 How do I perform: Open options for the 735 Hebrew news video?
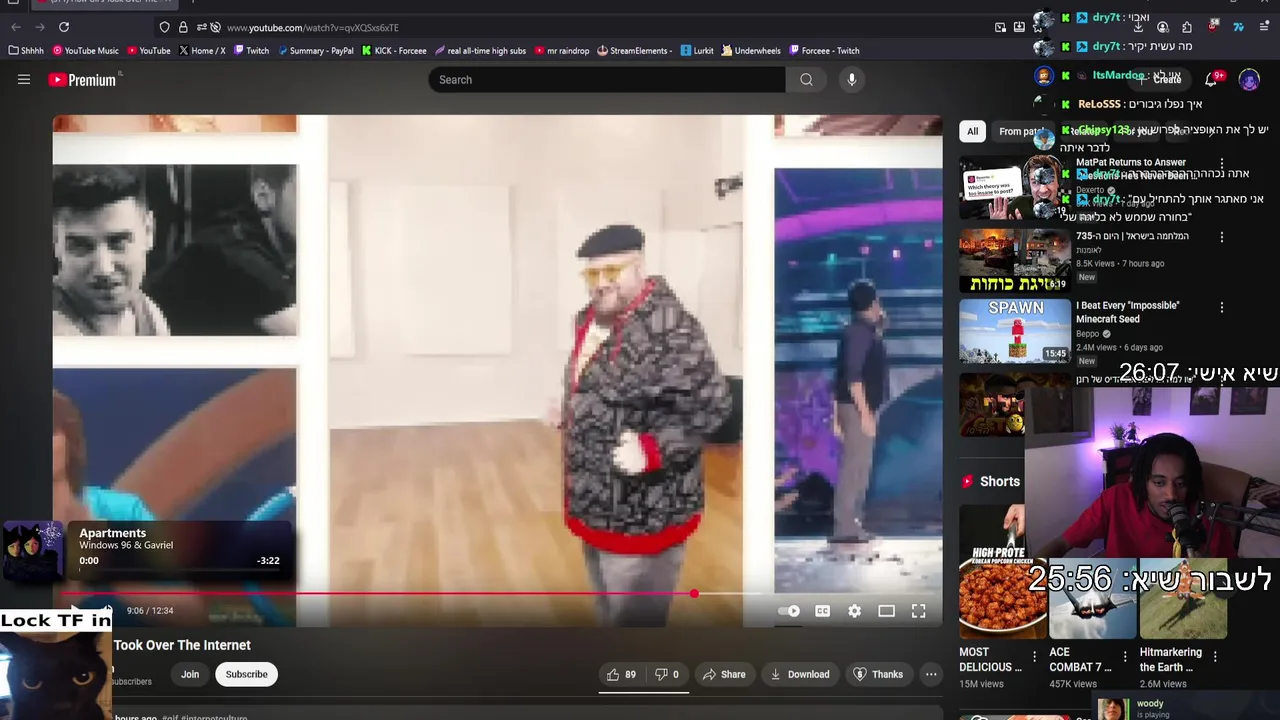point(1221,237)
